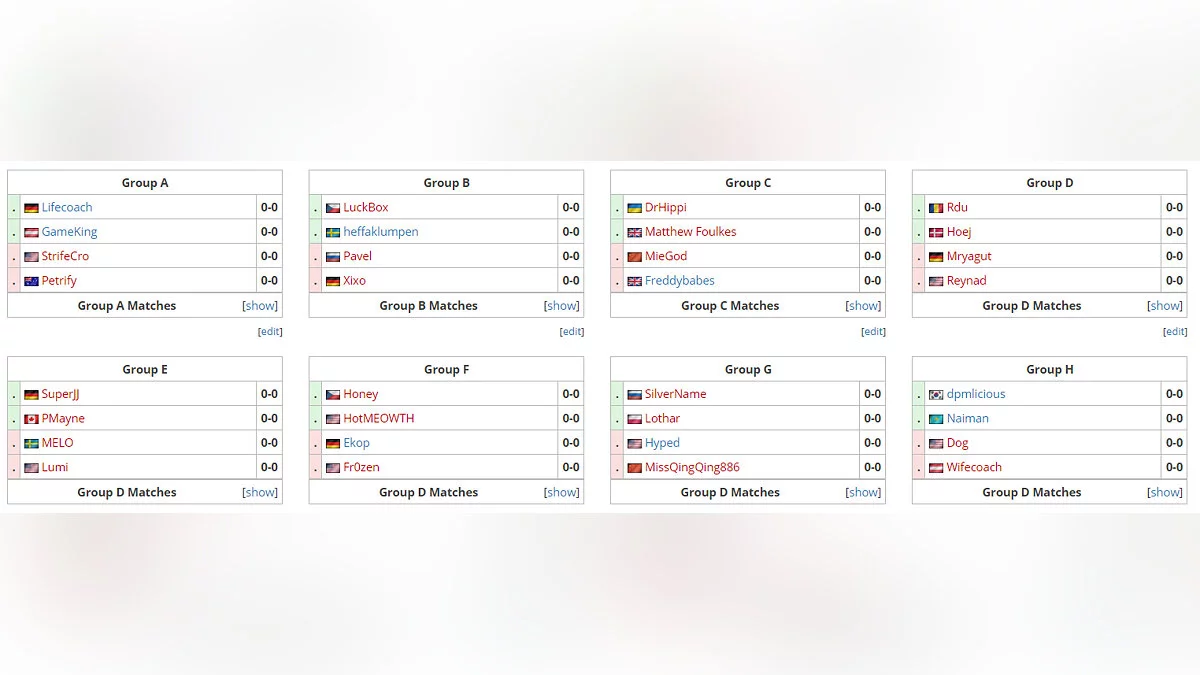Viewport: 1200px width, 675px height.
Task: Click the South Korean flag beside dpmlicious
Action: pos(936,395)
